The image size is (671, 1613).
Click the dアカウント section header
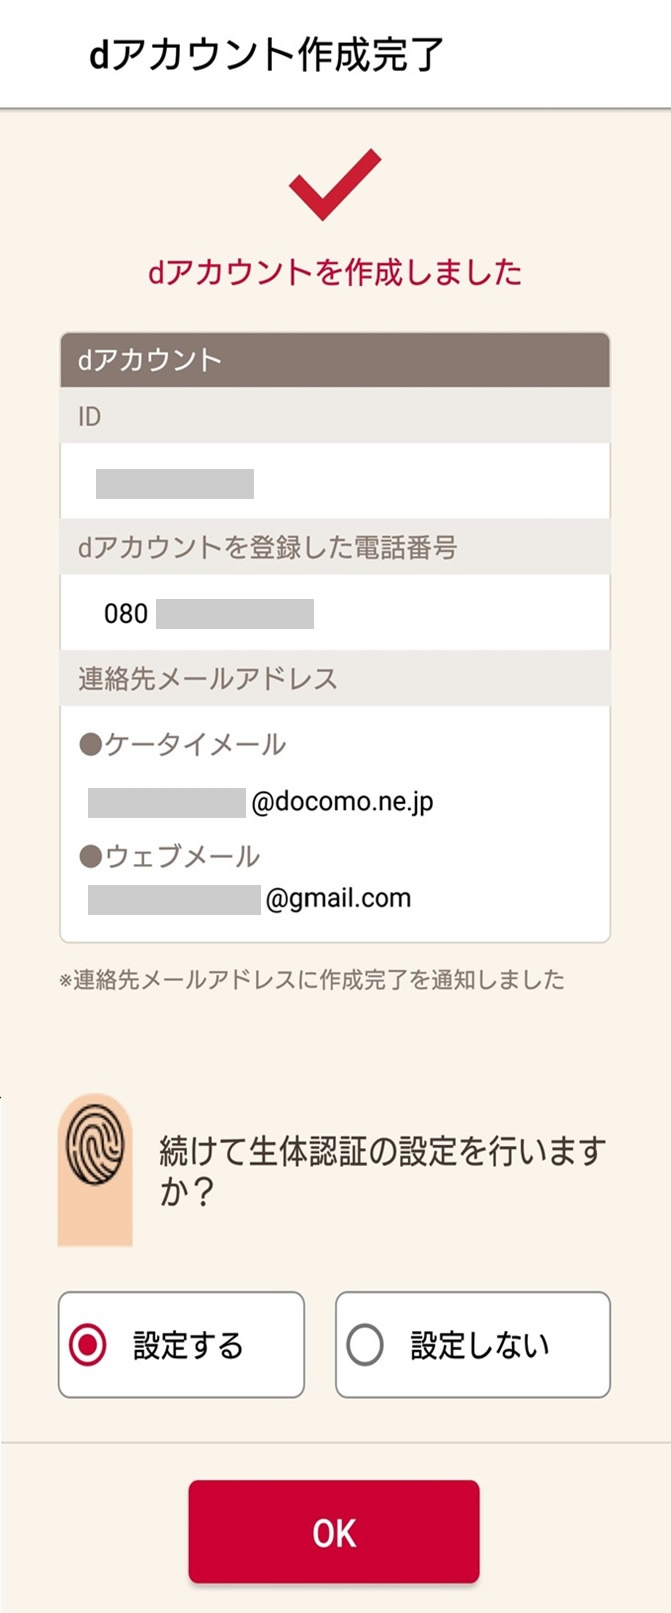point(335,360)
